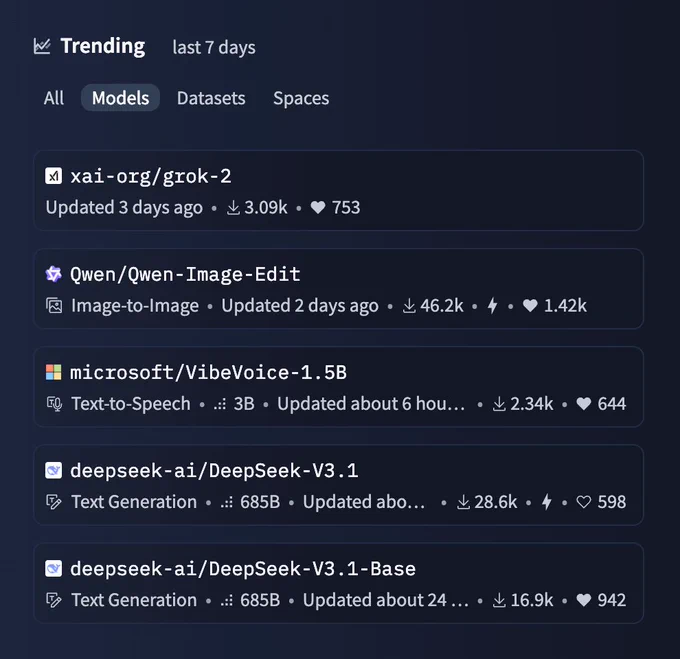Open microsoft/VibeVoice-1.5B model page
This screenshot has width=680, height=659.
(208, 372)
